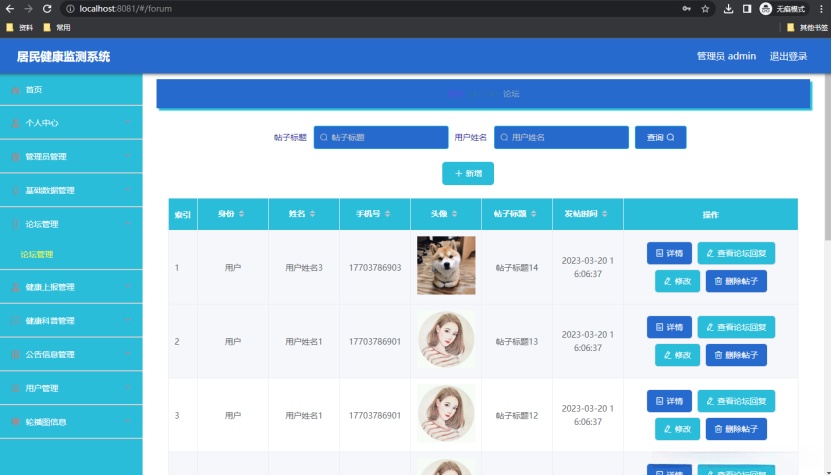
Task: Click phone number 17703786903
Action: coord(375,267)
